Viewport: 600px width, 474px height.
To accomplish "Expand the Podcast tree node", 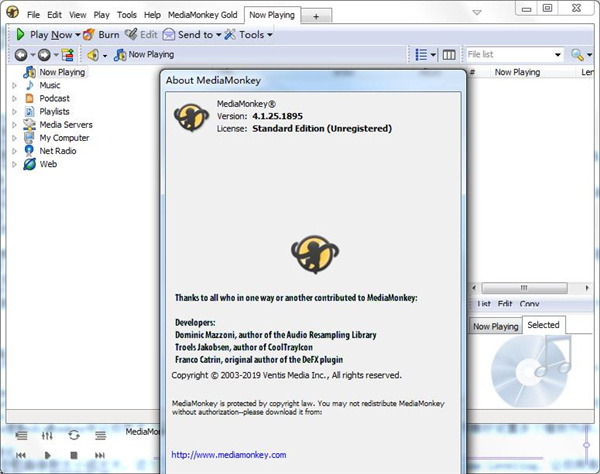I will [x=15, y=98].
